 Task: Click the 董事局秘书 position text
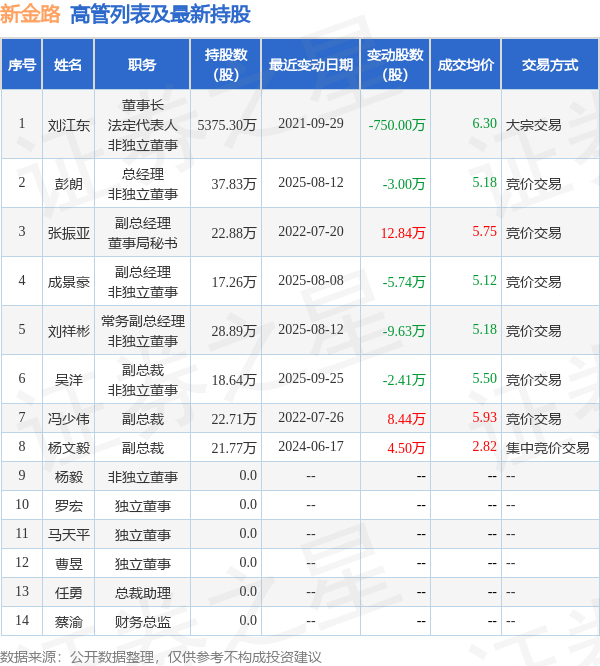[143, 243]
